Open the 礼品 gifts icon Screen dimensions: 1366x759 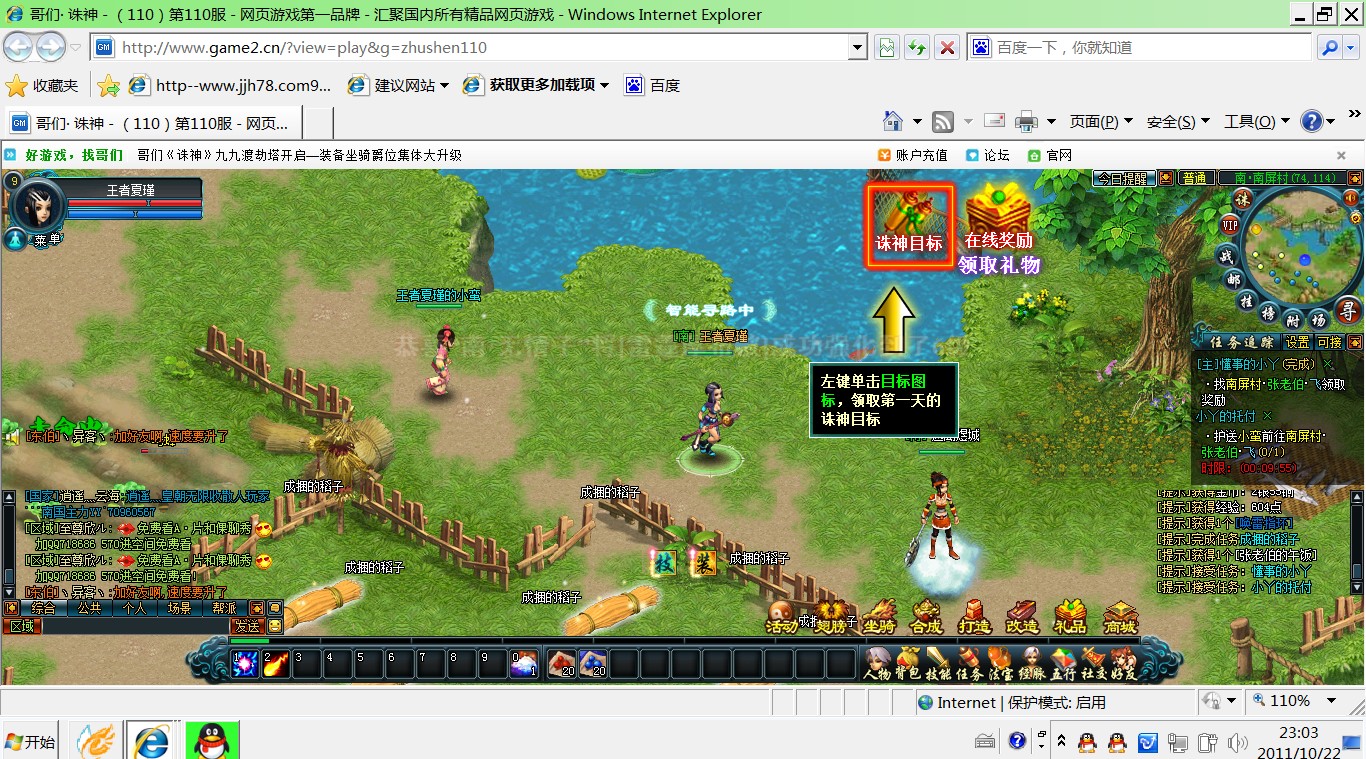(1070, 617)
